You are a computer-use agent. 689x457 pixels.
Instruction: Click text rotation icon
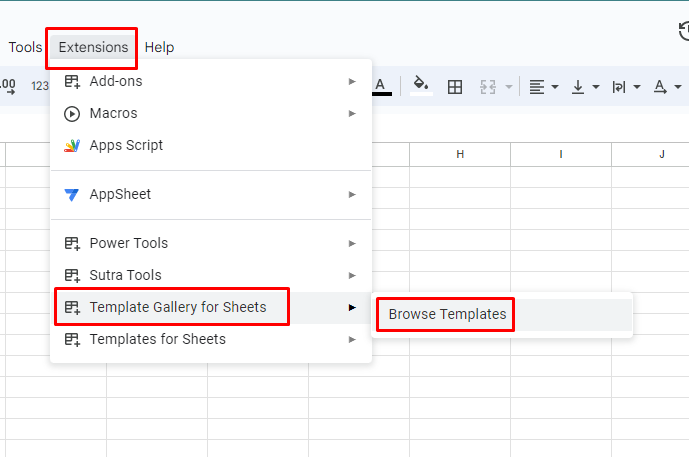(x=660, y=87)
